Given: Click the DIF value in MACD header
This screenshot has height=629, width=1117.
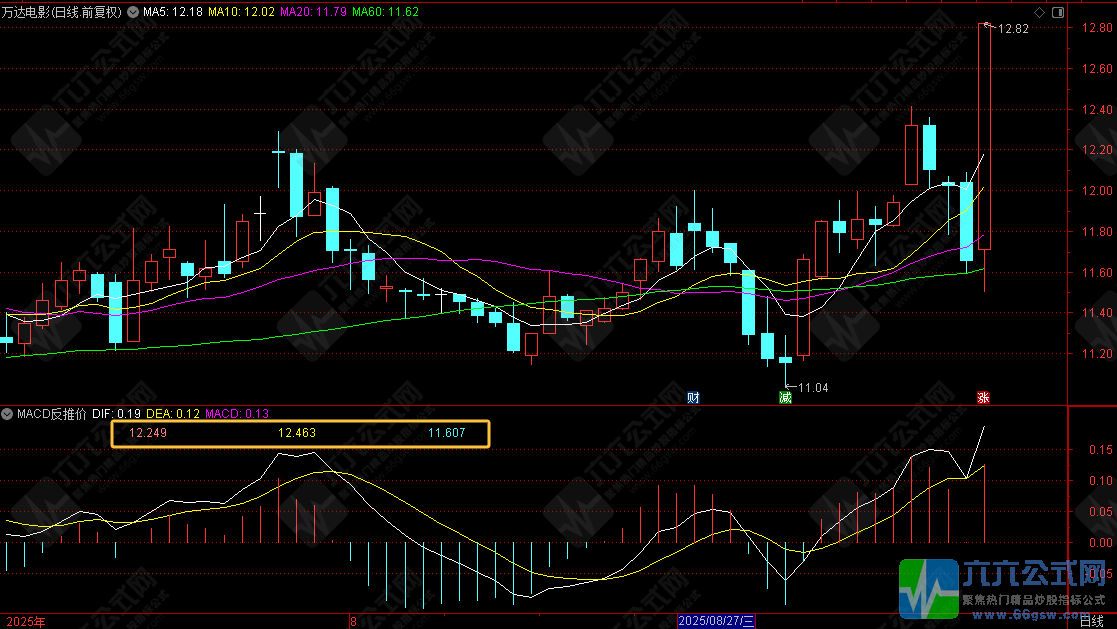Looking at the screenshot, I should (x=116, y=413).
